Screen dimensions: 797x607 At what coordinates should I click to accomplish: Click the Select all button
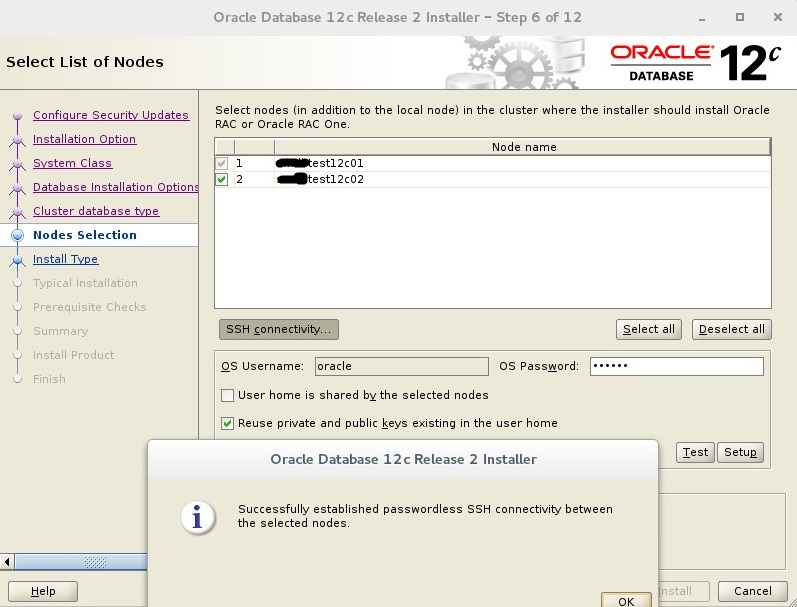click(x=649, y=329)
